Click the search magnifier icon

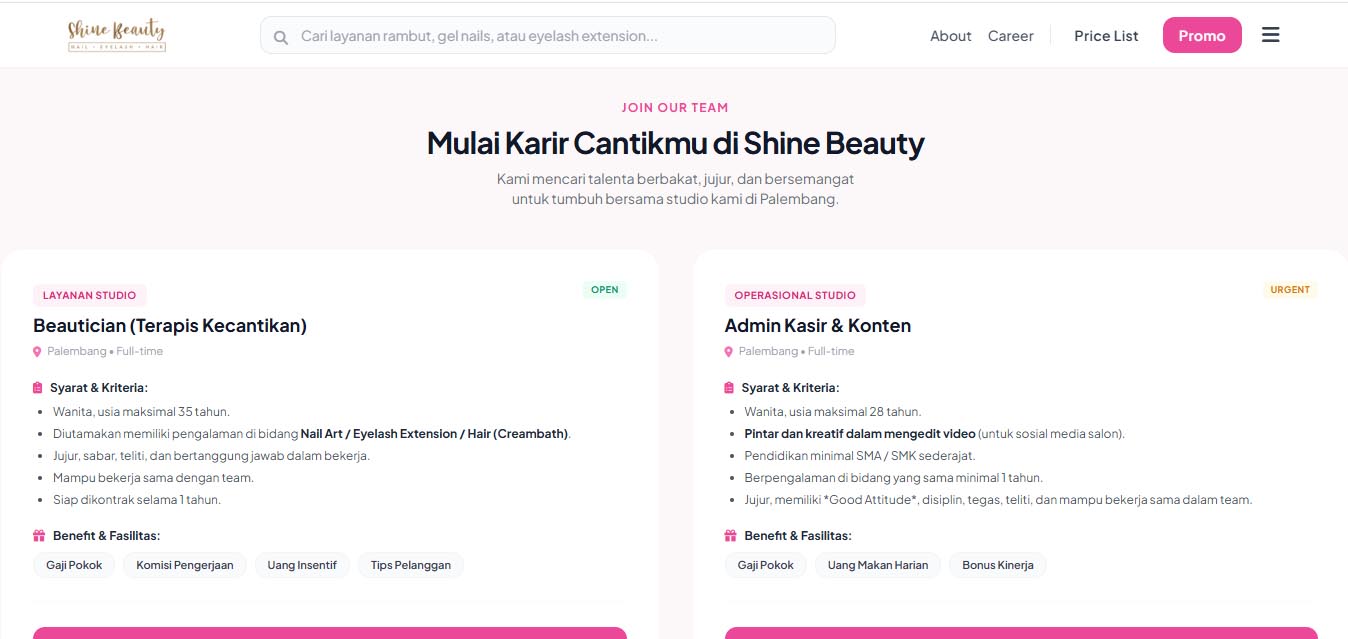tap(281, 37)
